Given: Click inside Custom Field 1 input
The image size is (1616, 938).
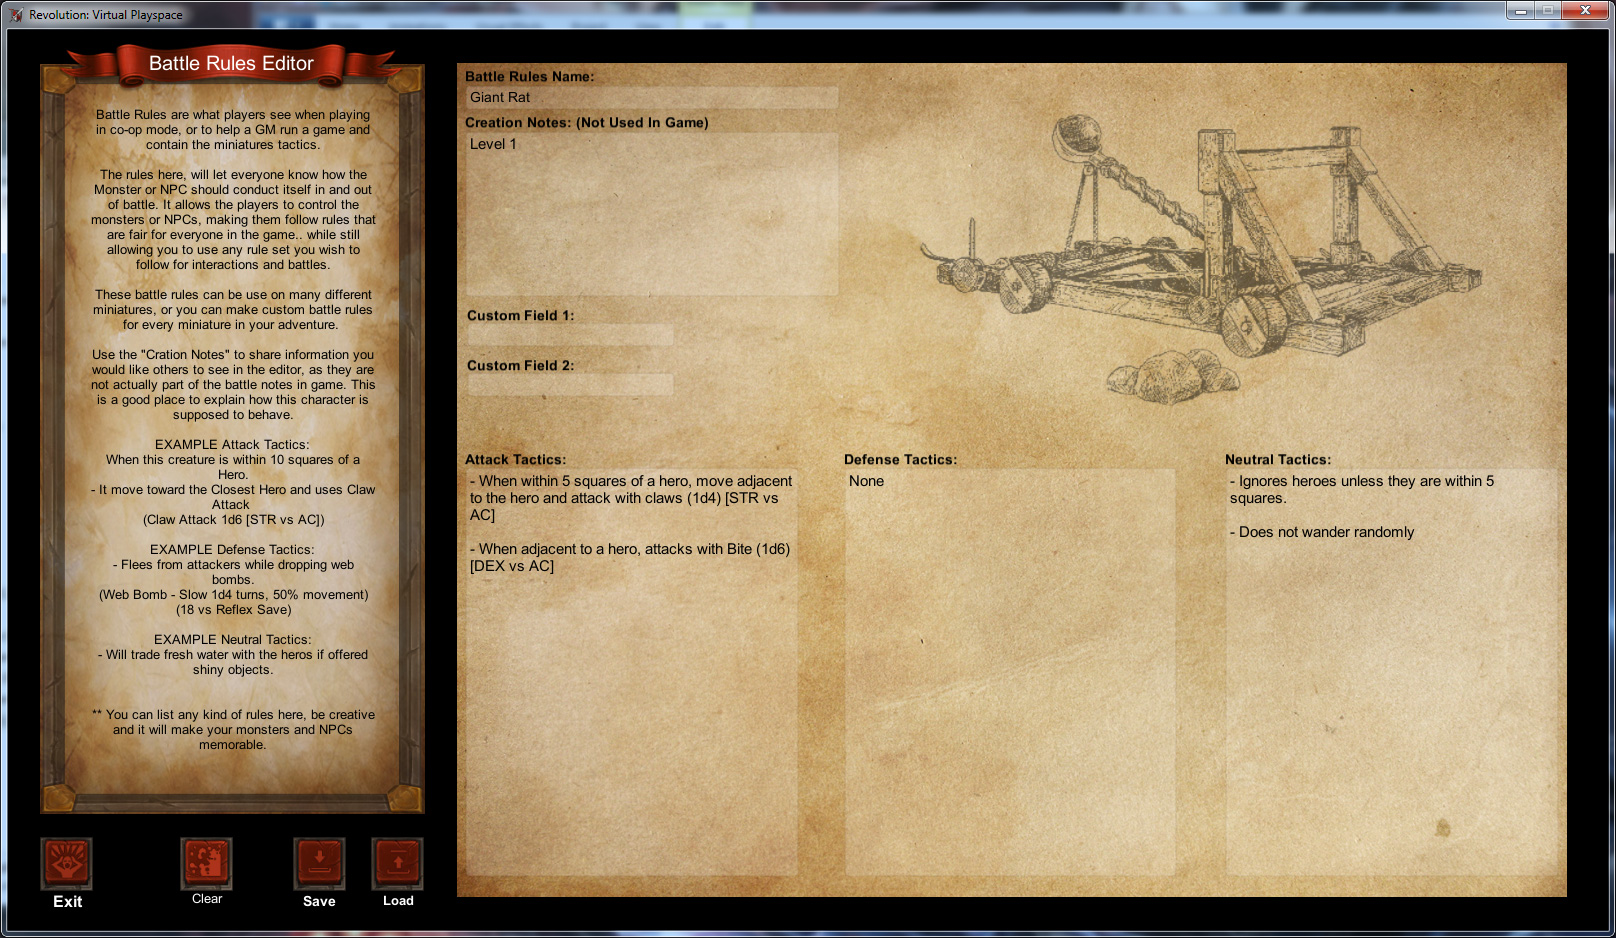Looking at the screenshot, I should point(569,335).
